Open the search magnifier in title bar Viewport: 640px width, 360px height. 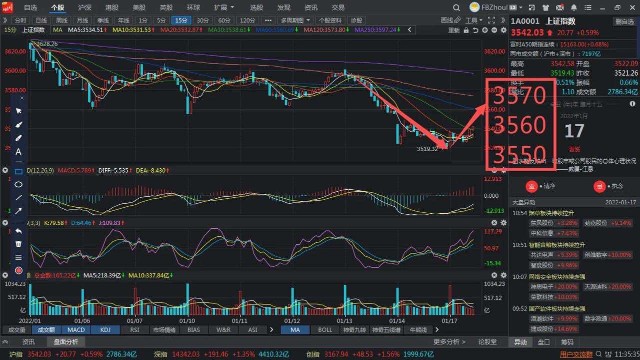click(456, 7)
